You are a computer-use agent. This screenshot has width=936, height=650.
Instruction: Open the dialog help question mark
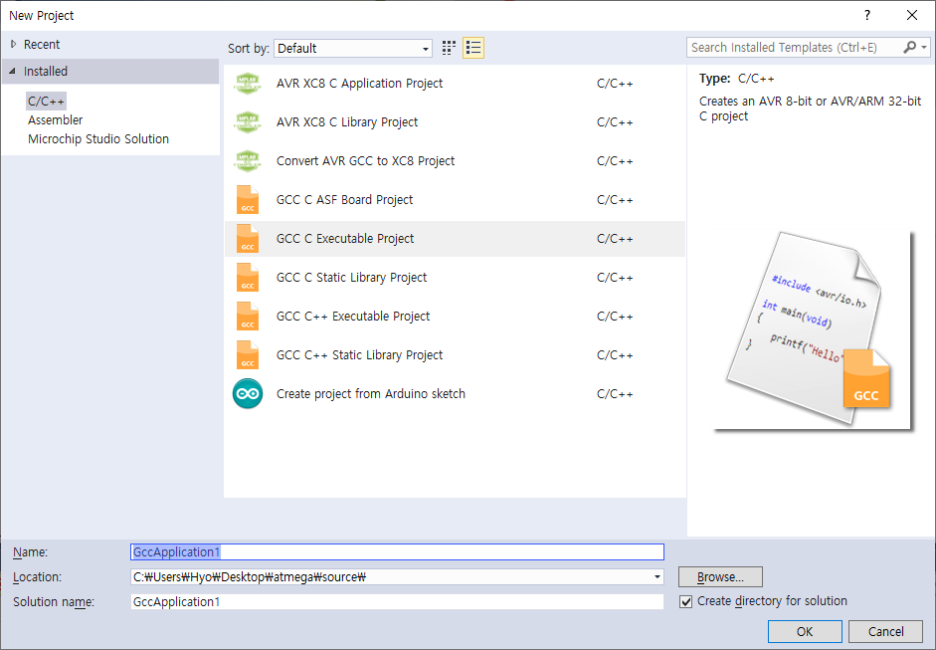pos(867,16)
